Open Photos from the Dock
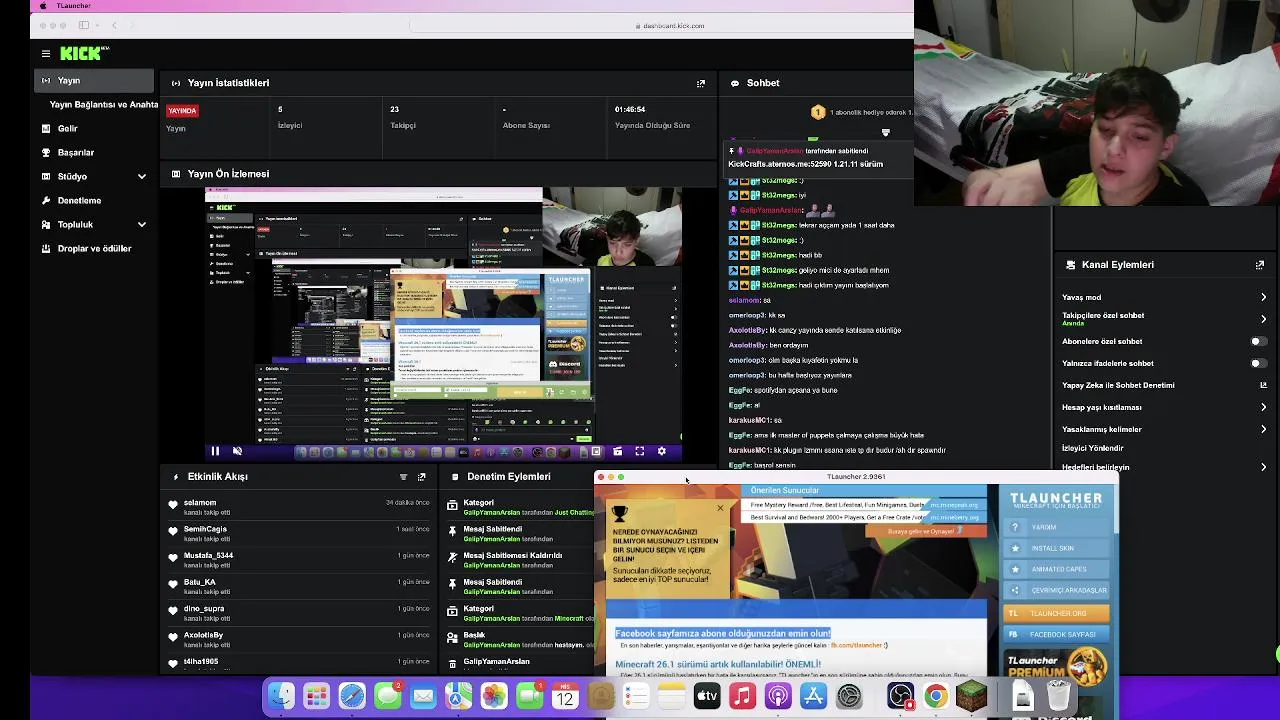The width and height of the screenshot is (1280, 720). coord(494,696)
